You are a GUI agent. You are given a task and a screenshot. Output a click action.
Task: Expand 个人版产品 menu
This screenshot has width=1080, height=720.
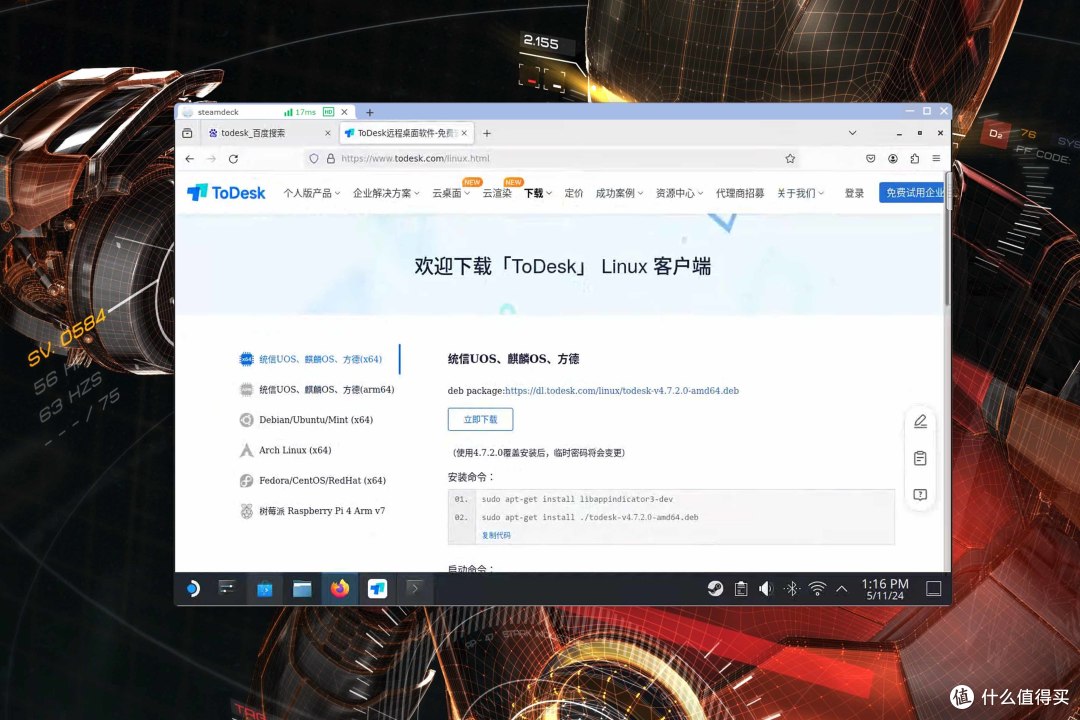click(x=311, y=193)
